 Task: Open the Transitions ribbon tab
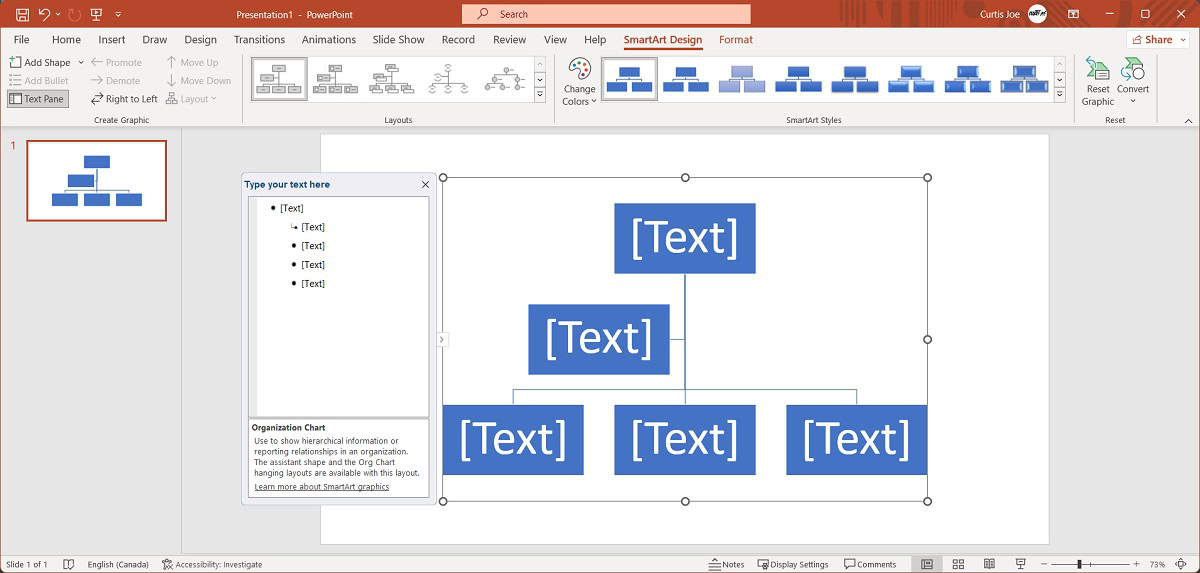[x=259, y=40]
